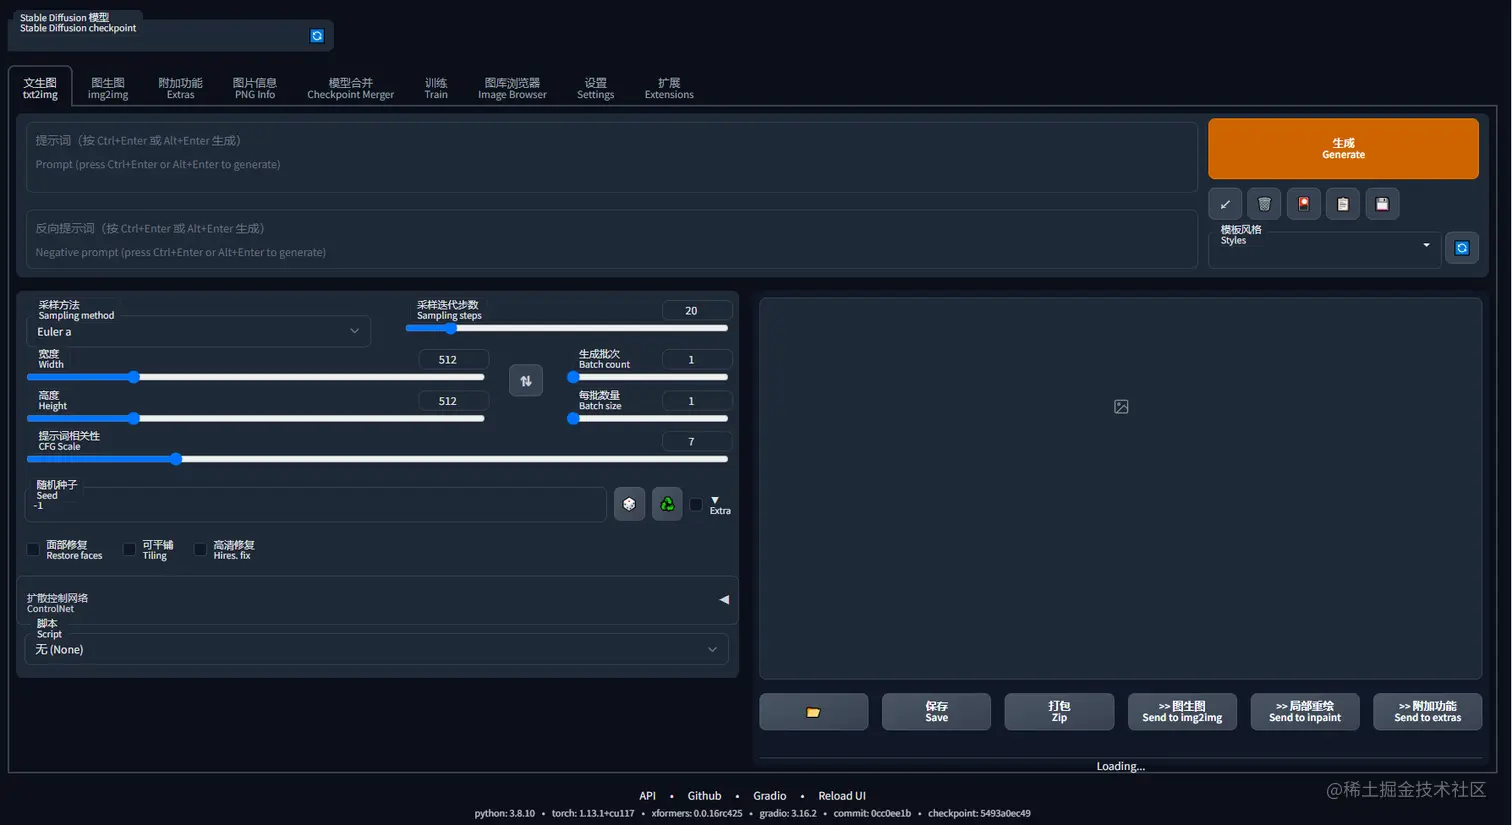Open the Extras tab
Screen dimensions: 1512x825
(x=180, y=88)
